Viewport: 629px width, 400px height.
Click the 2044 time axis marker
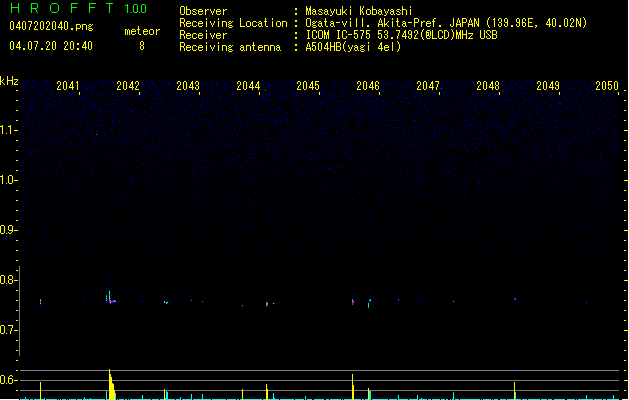[248, 86]
